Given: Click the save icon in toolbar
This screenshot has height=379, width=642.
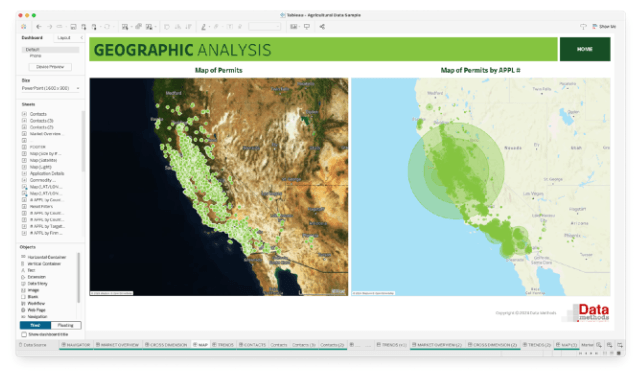Looking at the screenshot, I should click(73, 27).
